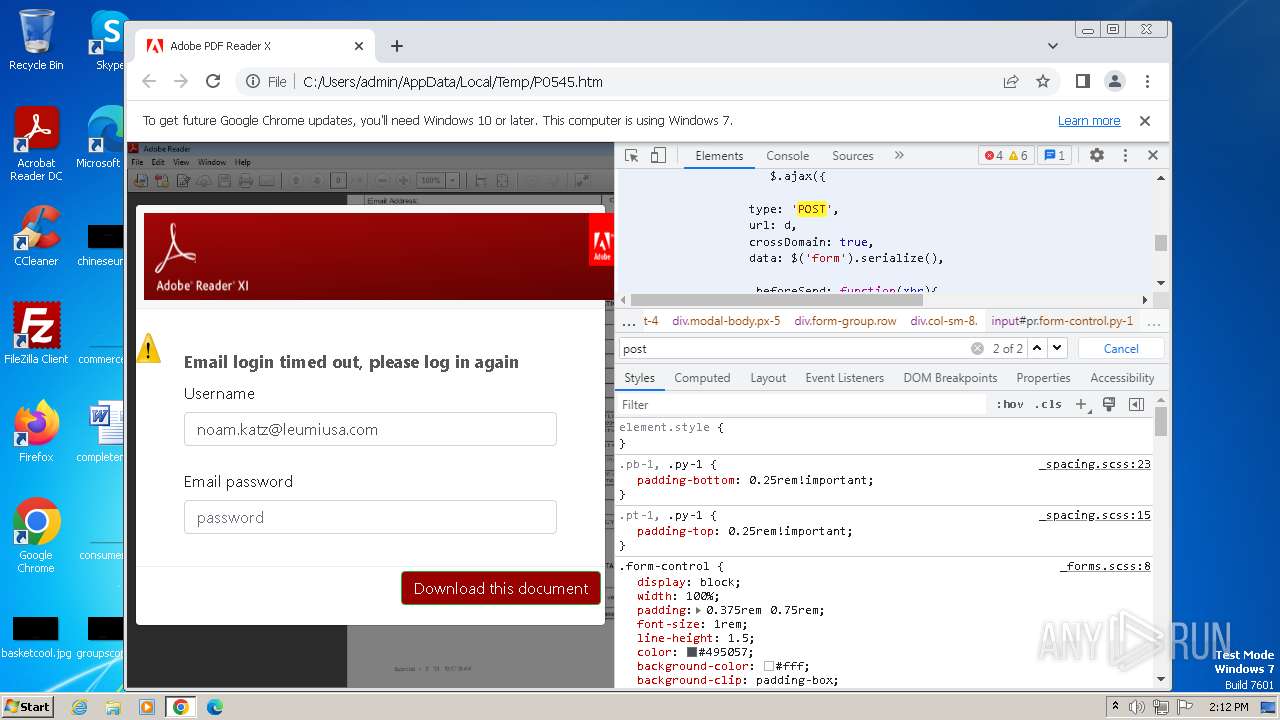
Task: Open Chrome side panel
Action: click(x=1082, y=81)
